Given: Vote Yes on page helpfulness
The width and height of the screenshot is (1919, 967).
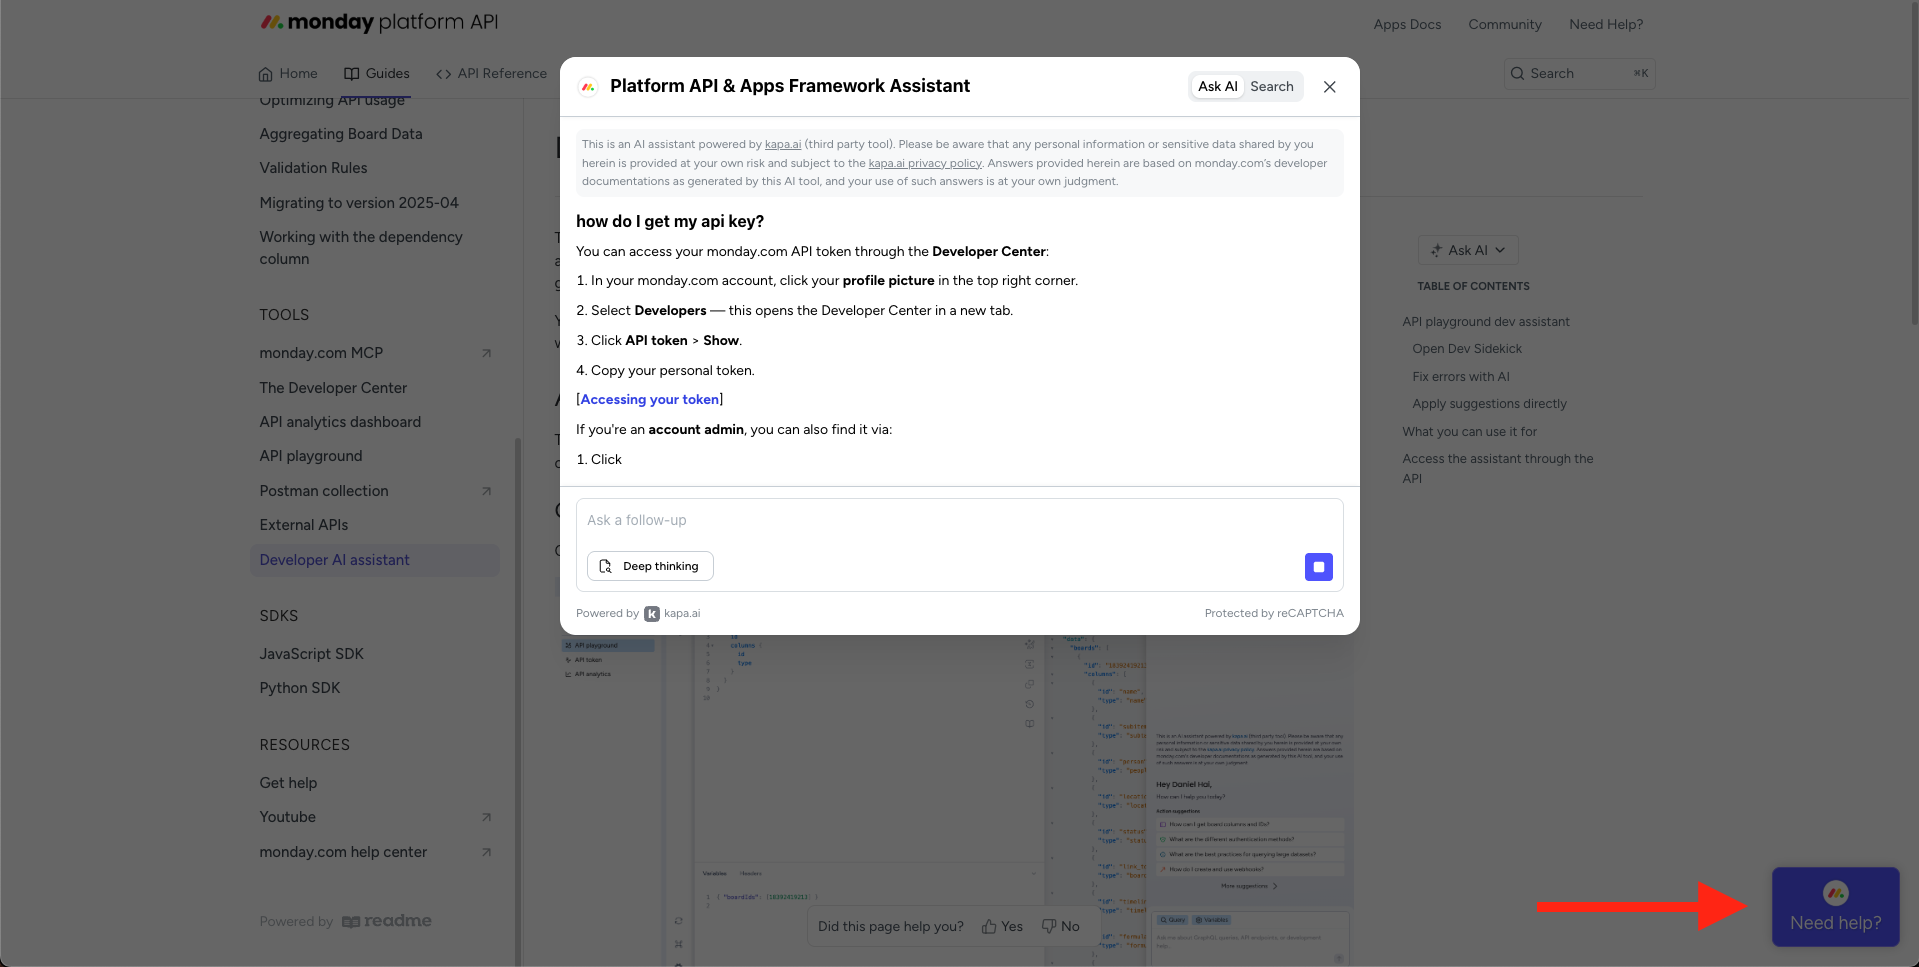Looking at the screenshot, I should click(1002, 927).
